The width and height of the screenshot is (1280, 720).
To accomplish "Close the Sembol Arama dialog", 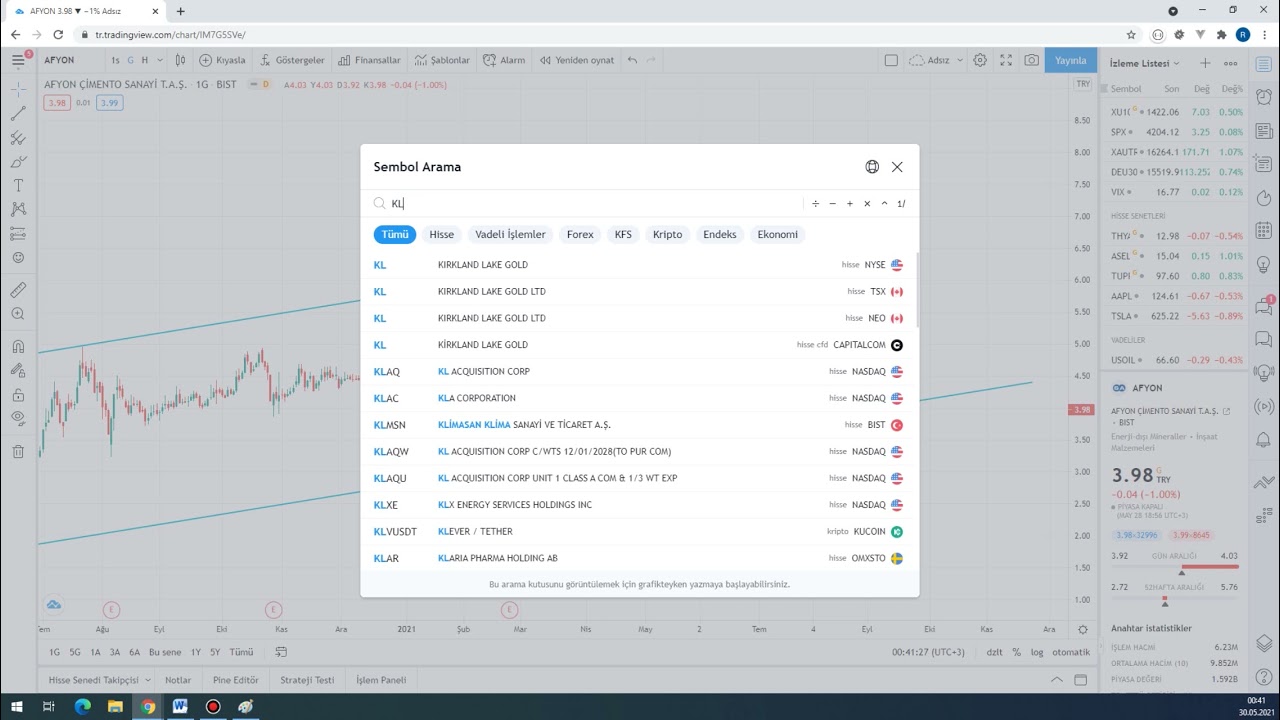I will (x=897, y=167).
